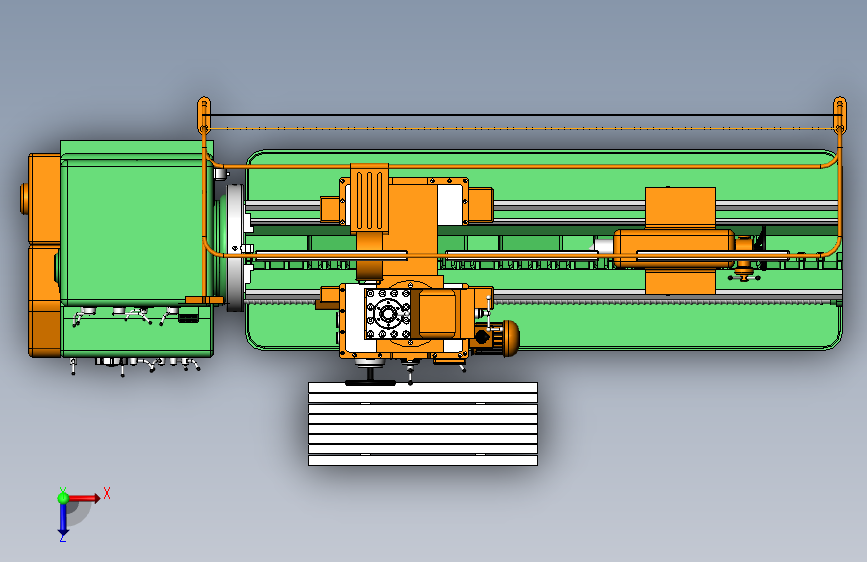Click the blue Z axis of the triad
The width and height of the screenshot is (867, 562).
pyautogui.click(x=62, y=519)
